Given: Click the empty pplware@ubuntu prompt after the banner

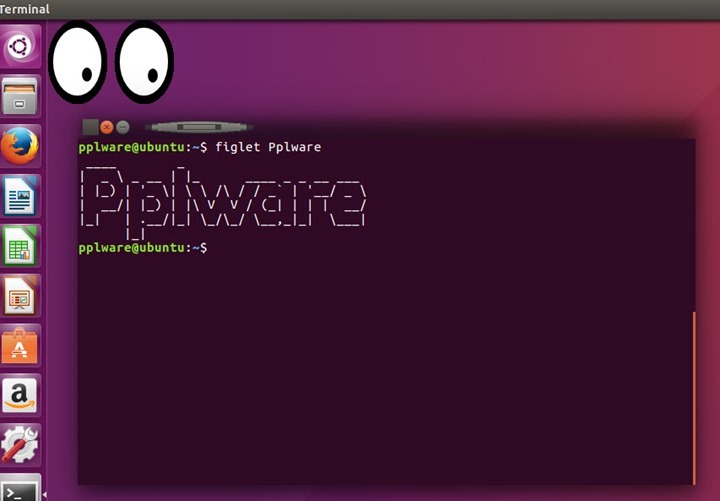Looking at the screenshot, I should [143, 248].
